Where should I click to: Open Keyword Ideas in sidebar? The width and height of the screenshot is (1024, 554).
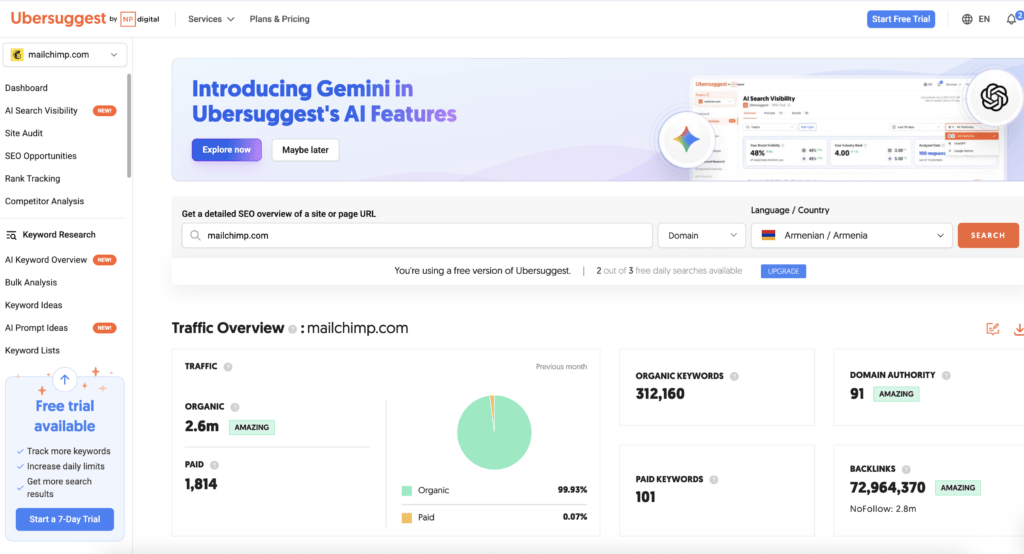(33, 305)
